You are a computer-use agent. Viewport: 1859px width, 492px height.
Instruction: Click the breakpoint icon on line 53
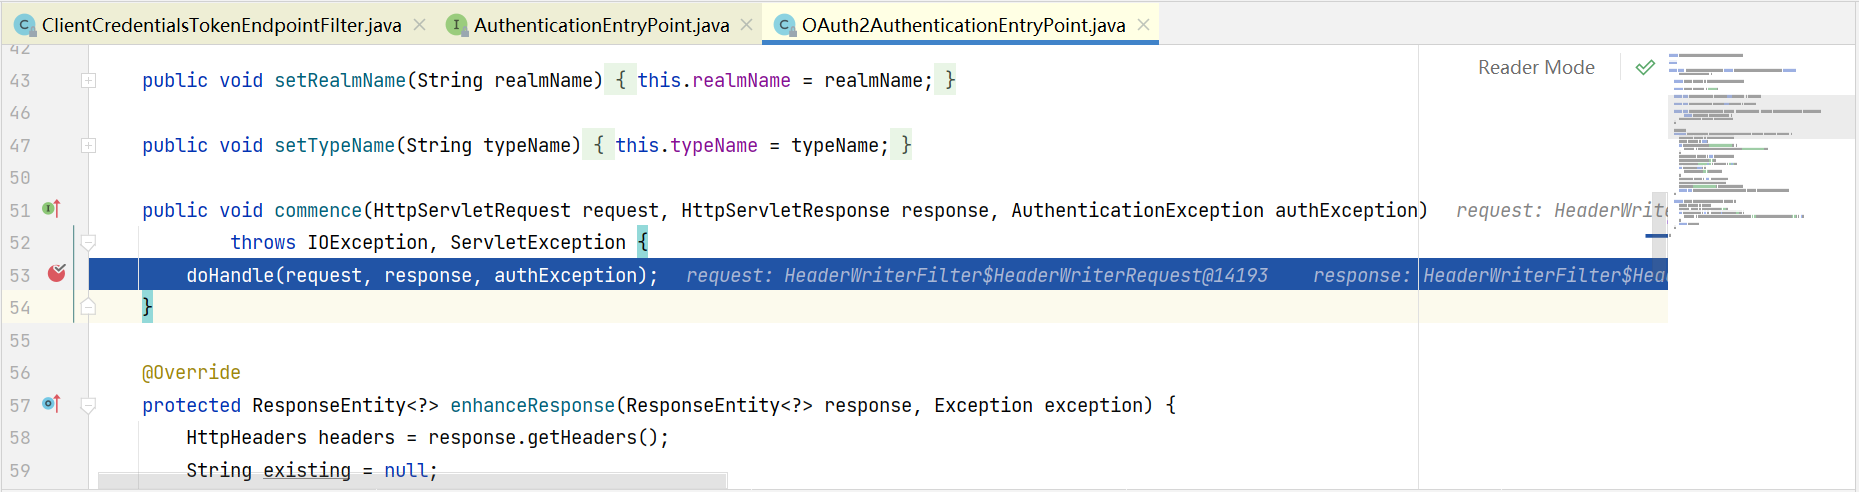click(57, 273)
